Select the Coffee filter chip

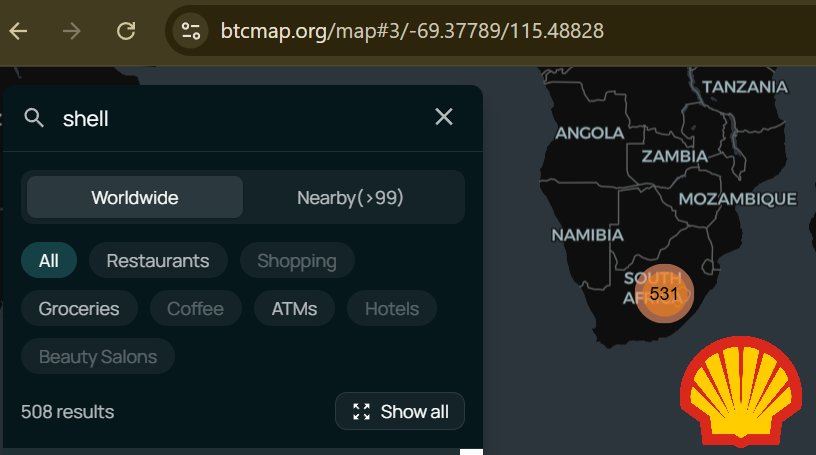tap(195, 309)
